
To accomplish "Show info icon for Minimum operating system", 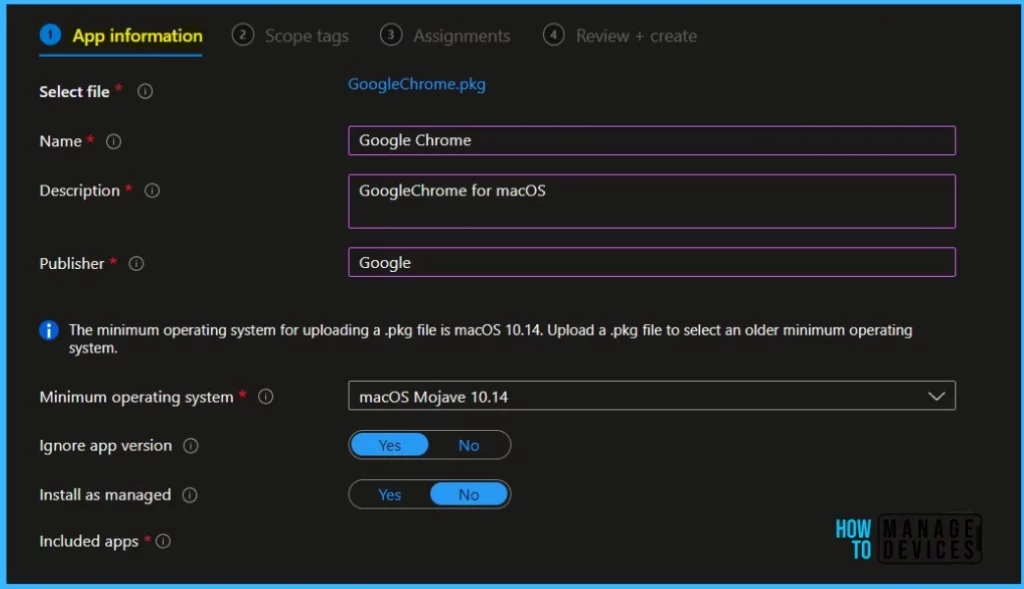I will point(266,396).
